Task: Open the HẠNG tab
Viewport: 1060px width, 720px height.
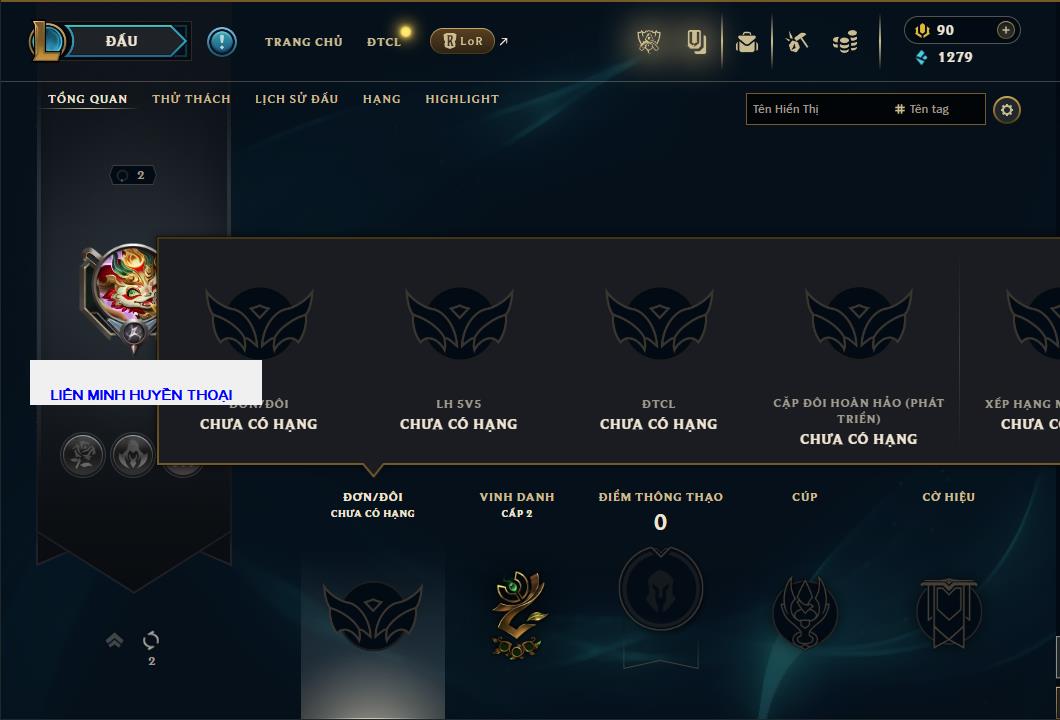Action: point(381,99)
